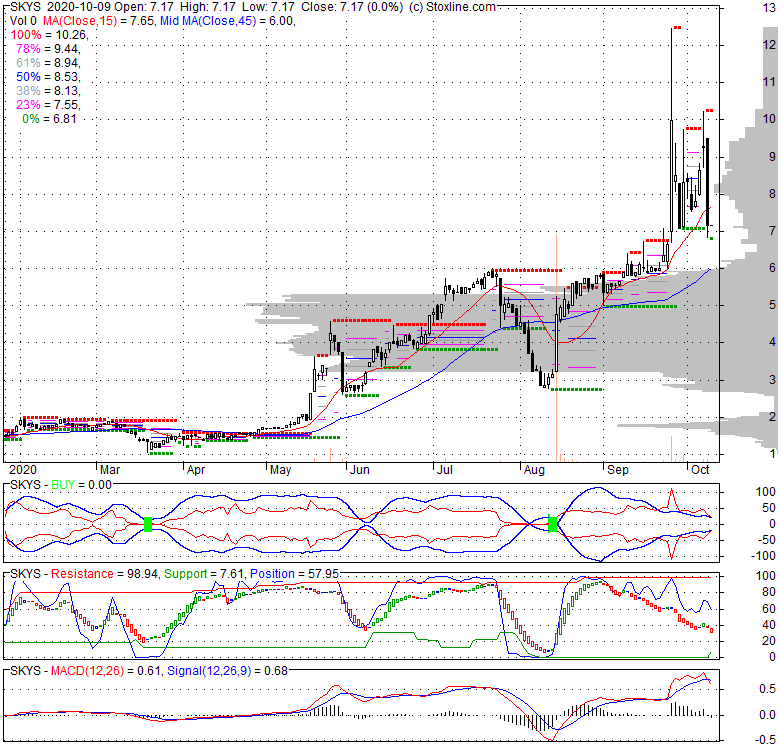Click the 6 price axis label
The height and width of the screenshot is (745, 780).
[x=772, y=268]
